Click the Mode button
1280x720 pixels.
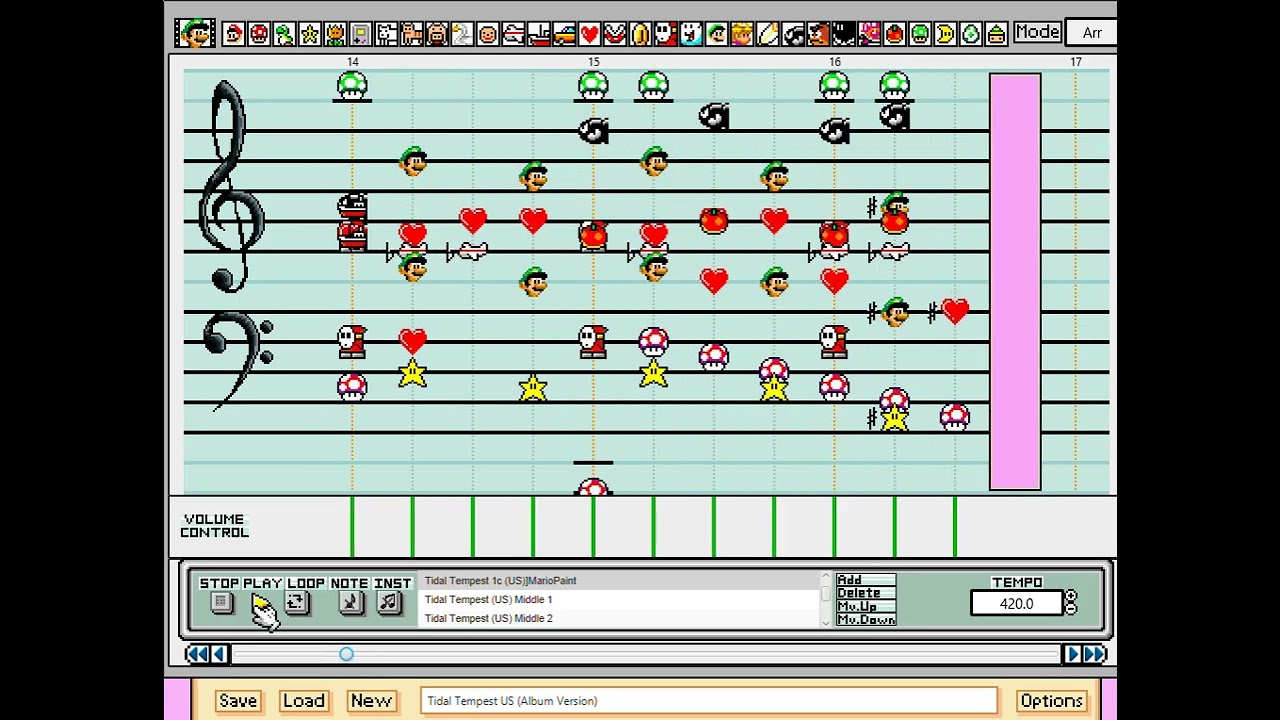coord(1037,32)
